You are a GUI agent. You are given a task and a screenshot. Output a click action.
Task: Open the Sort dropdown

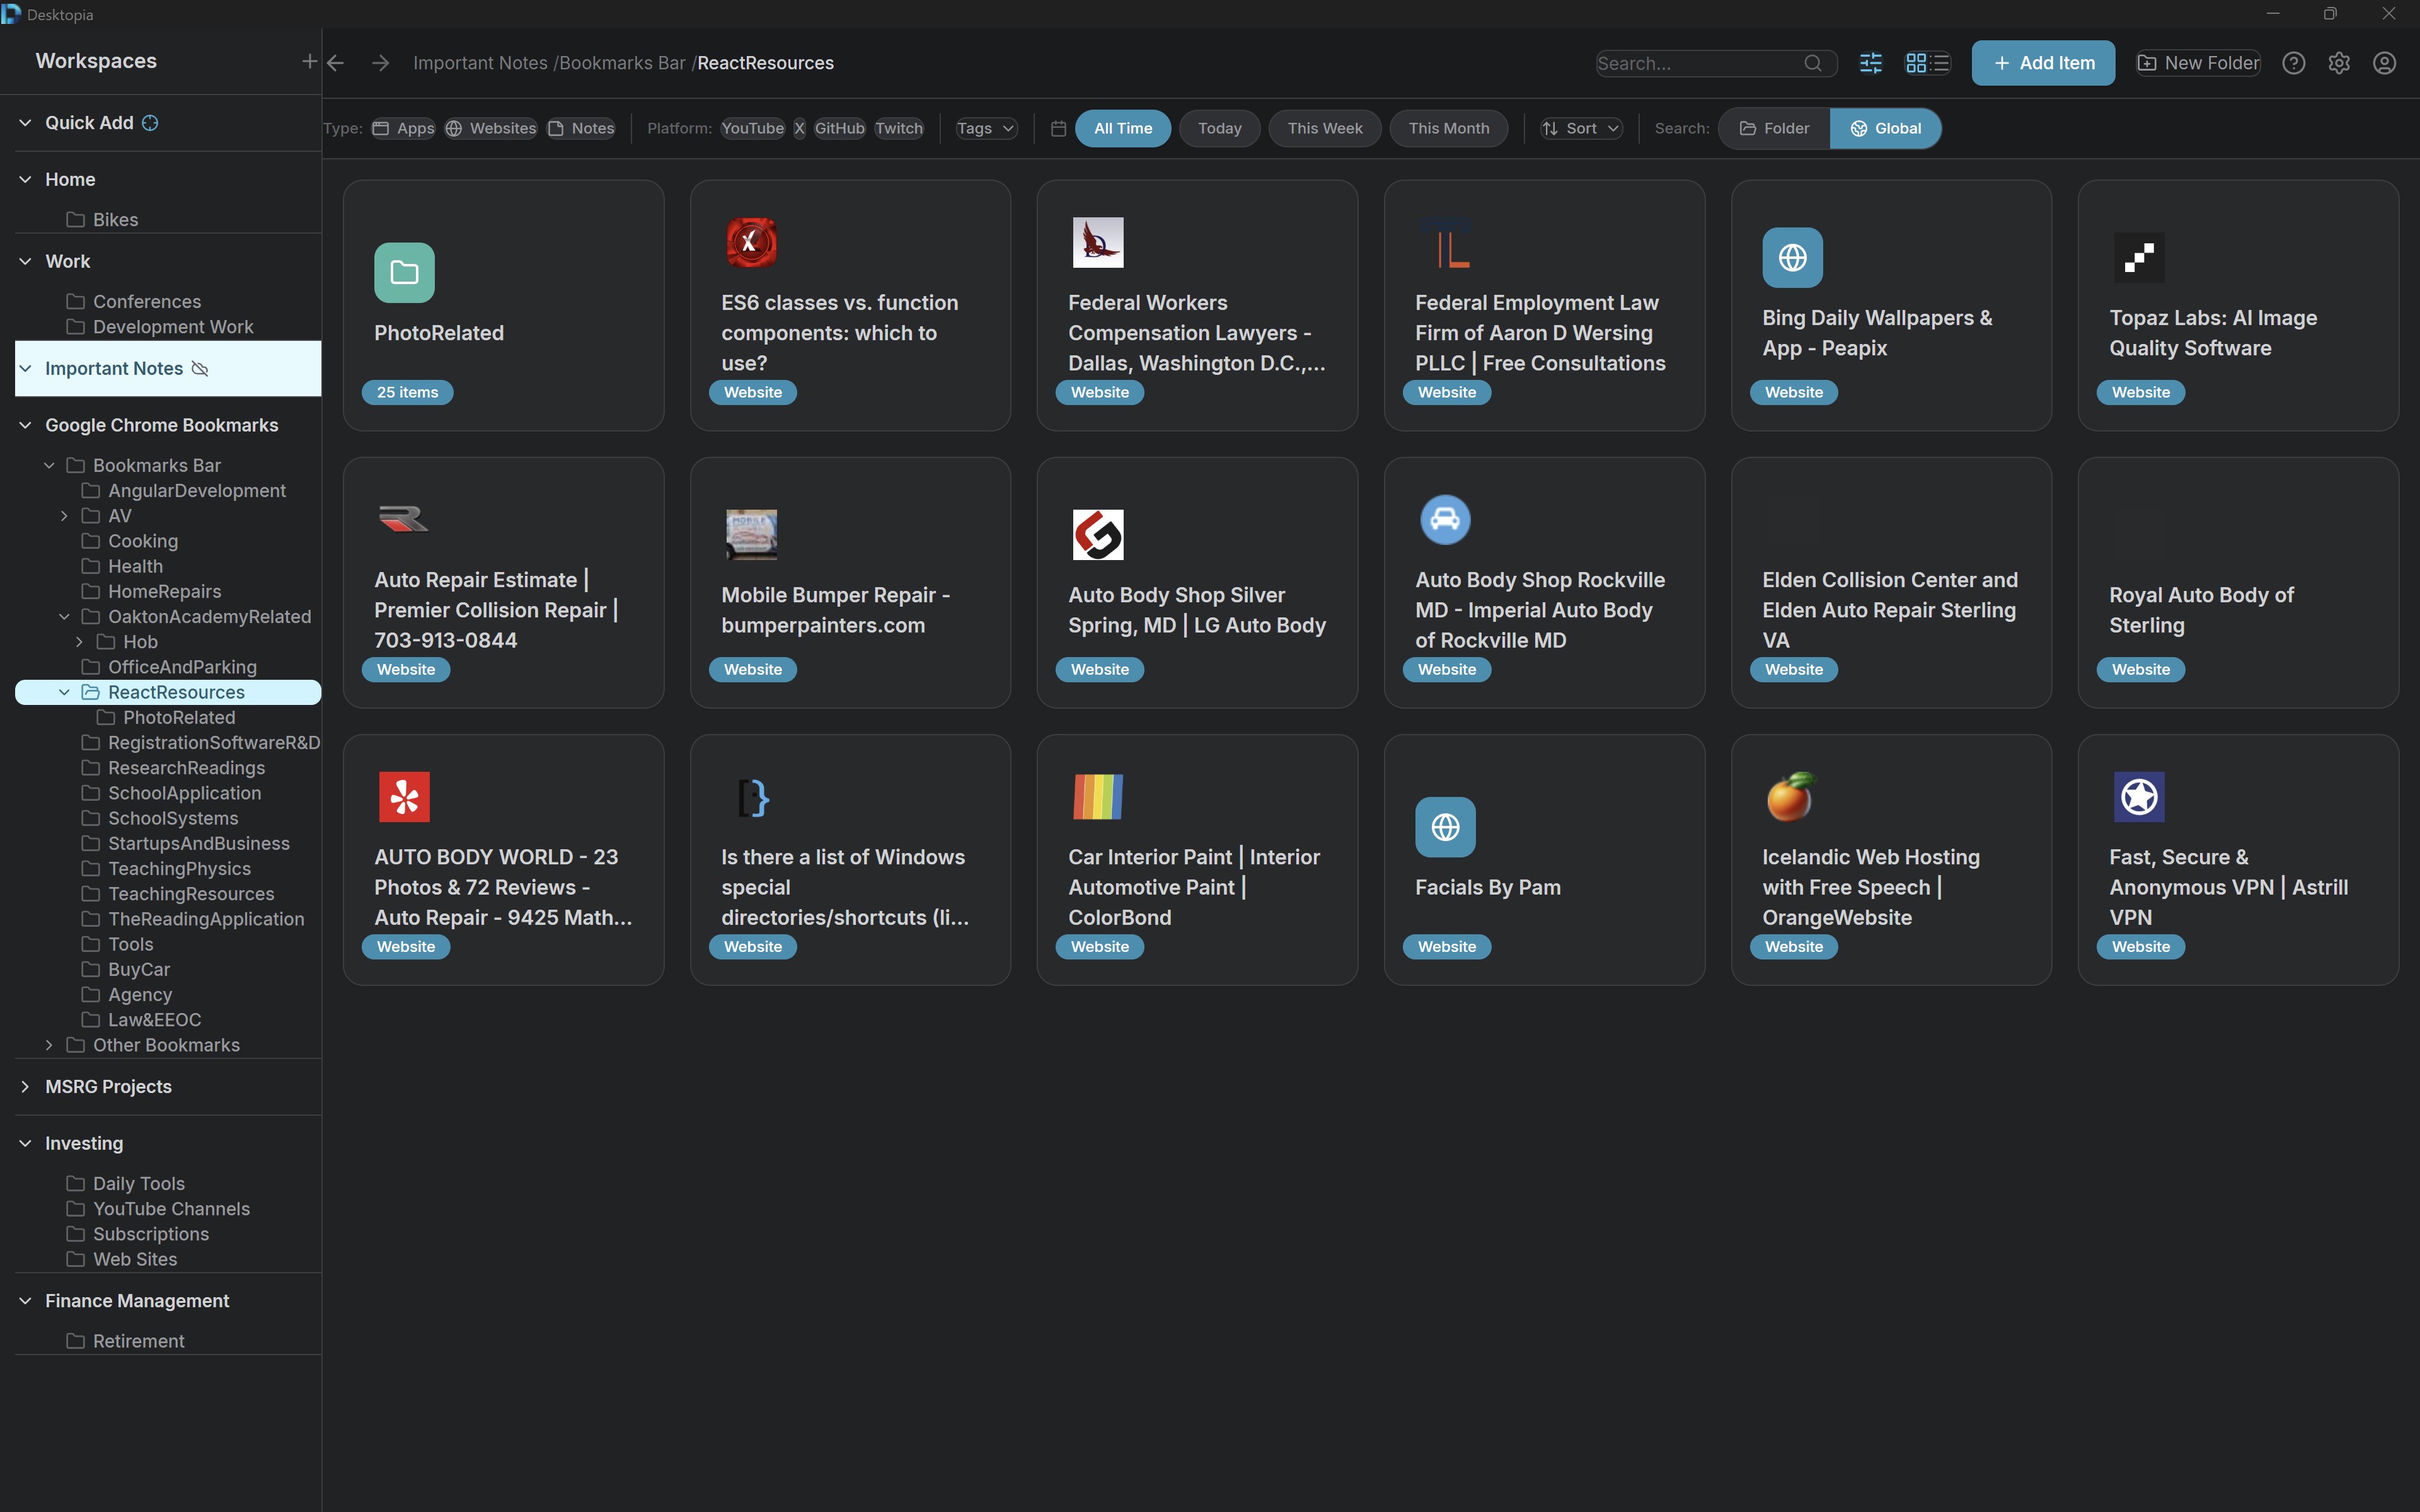point(1580,128)
